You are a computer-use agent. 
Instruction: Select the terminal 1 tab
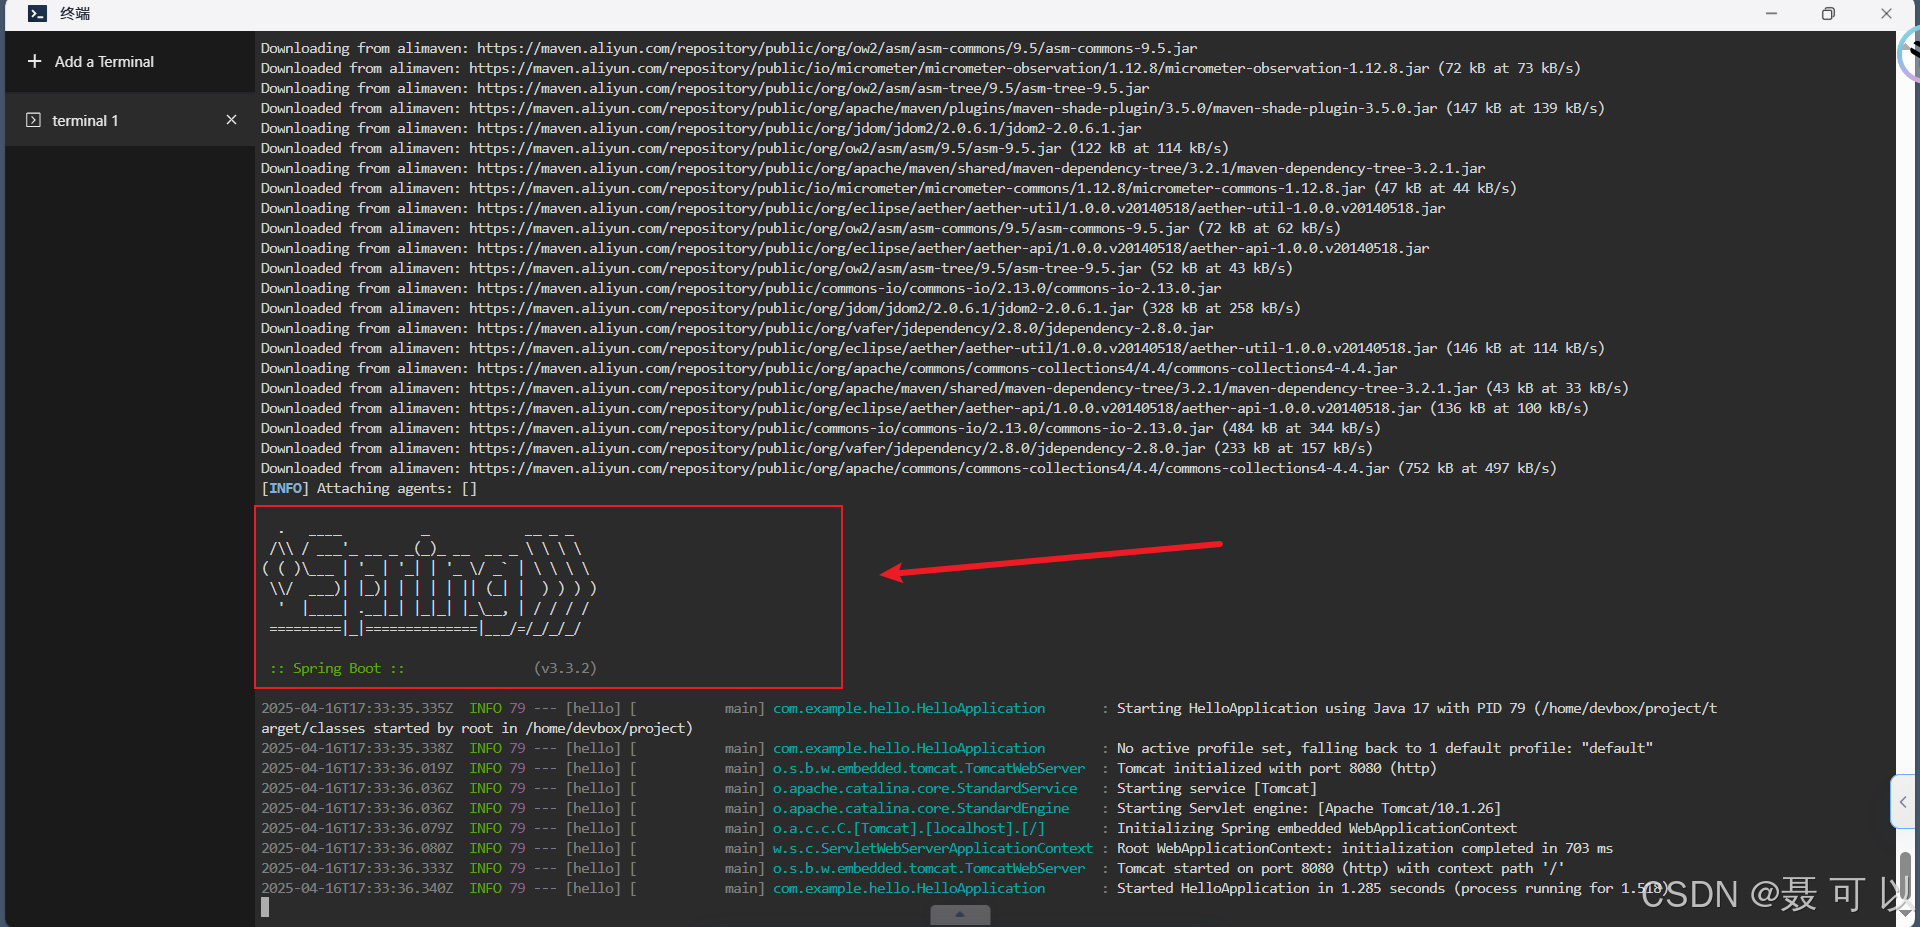[130, 120]
